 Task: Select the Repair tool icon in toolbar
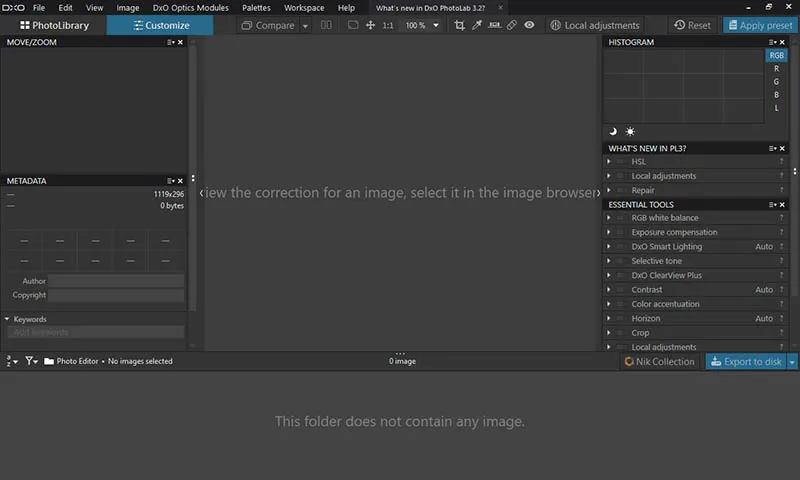pos(511,25)
